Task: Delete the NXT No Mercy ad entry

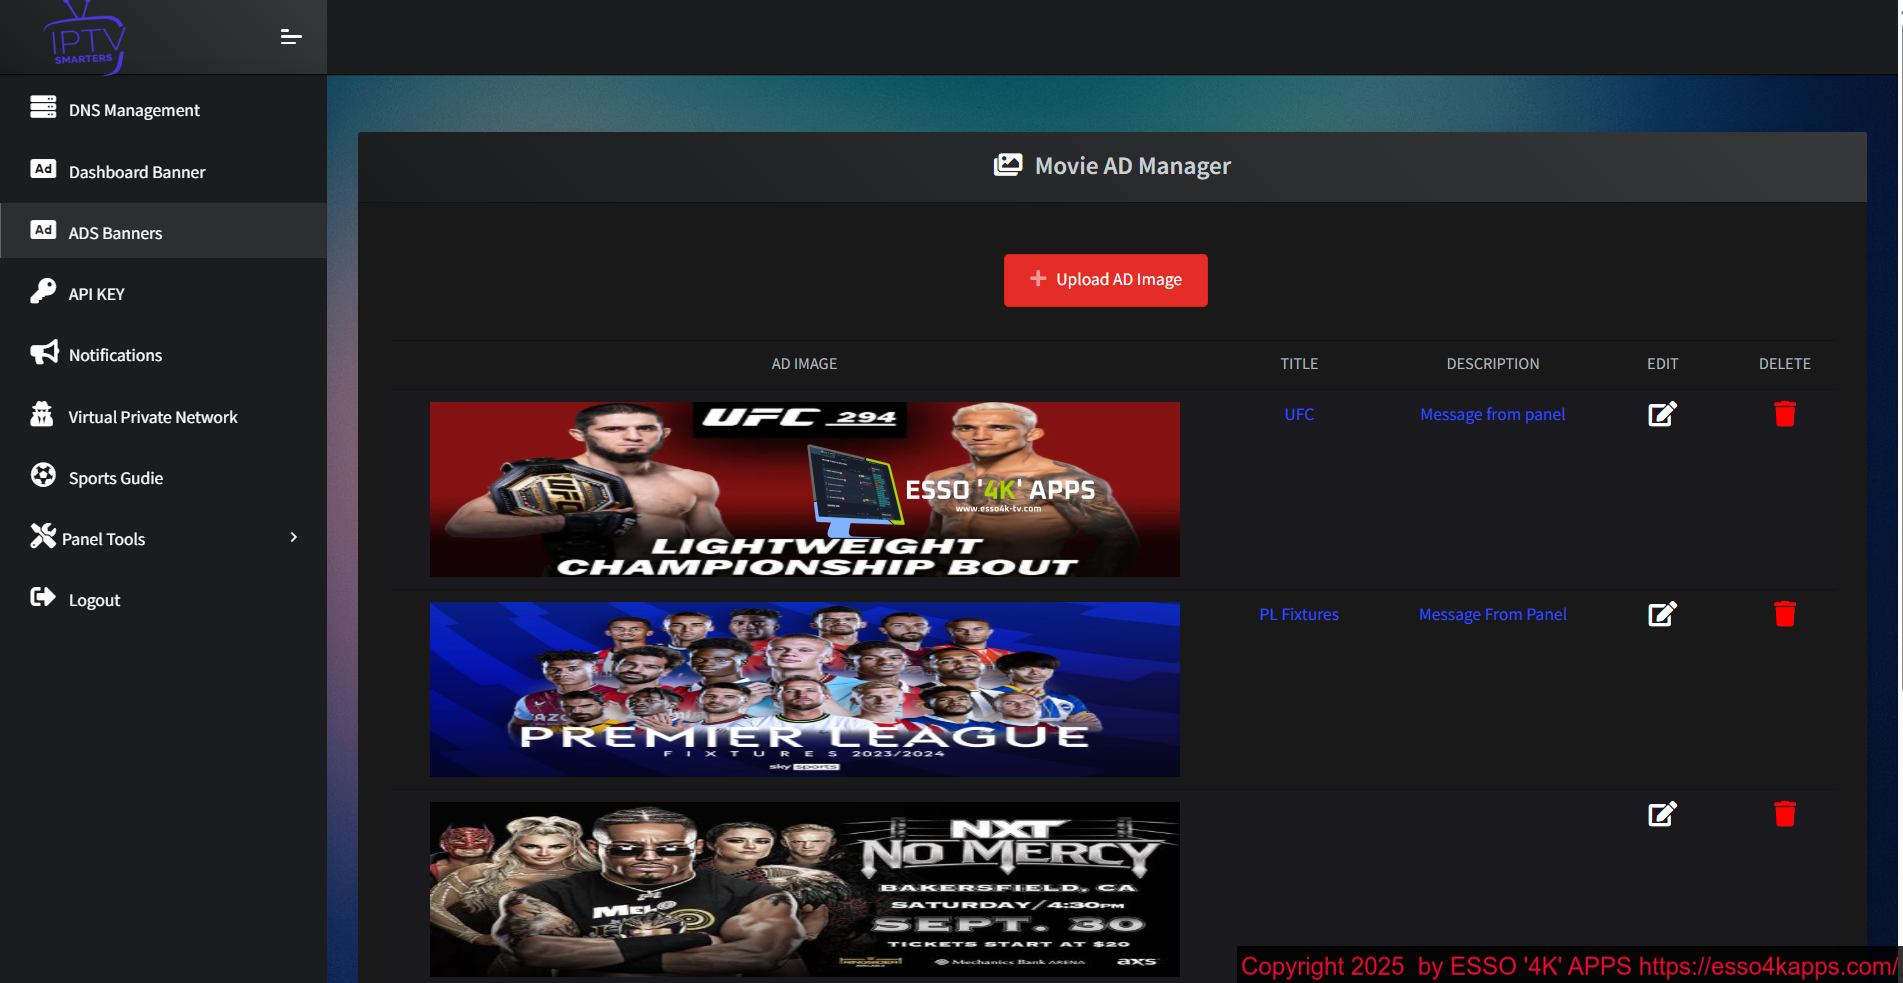Action: [x=1785, y=814]
